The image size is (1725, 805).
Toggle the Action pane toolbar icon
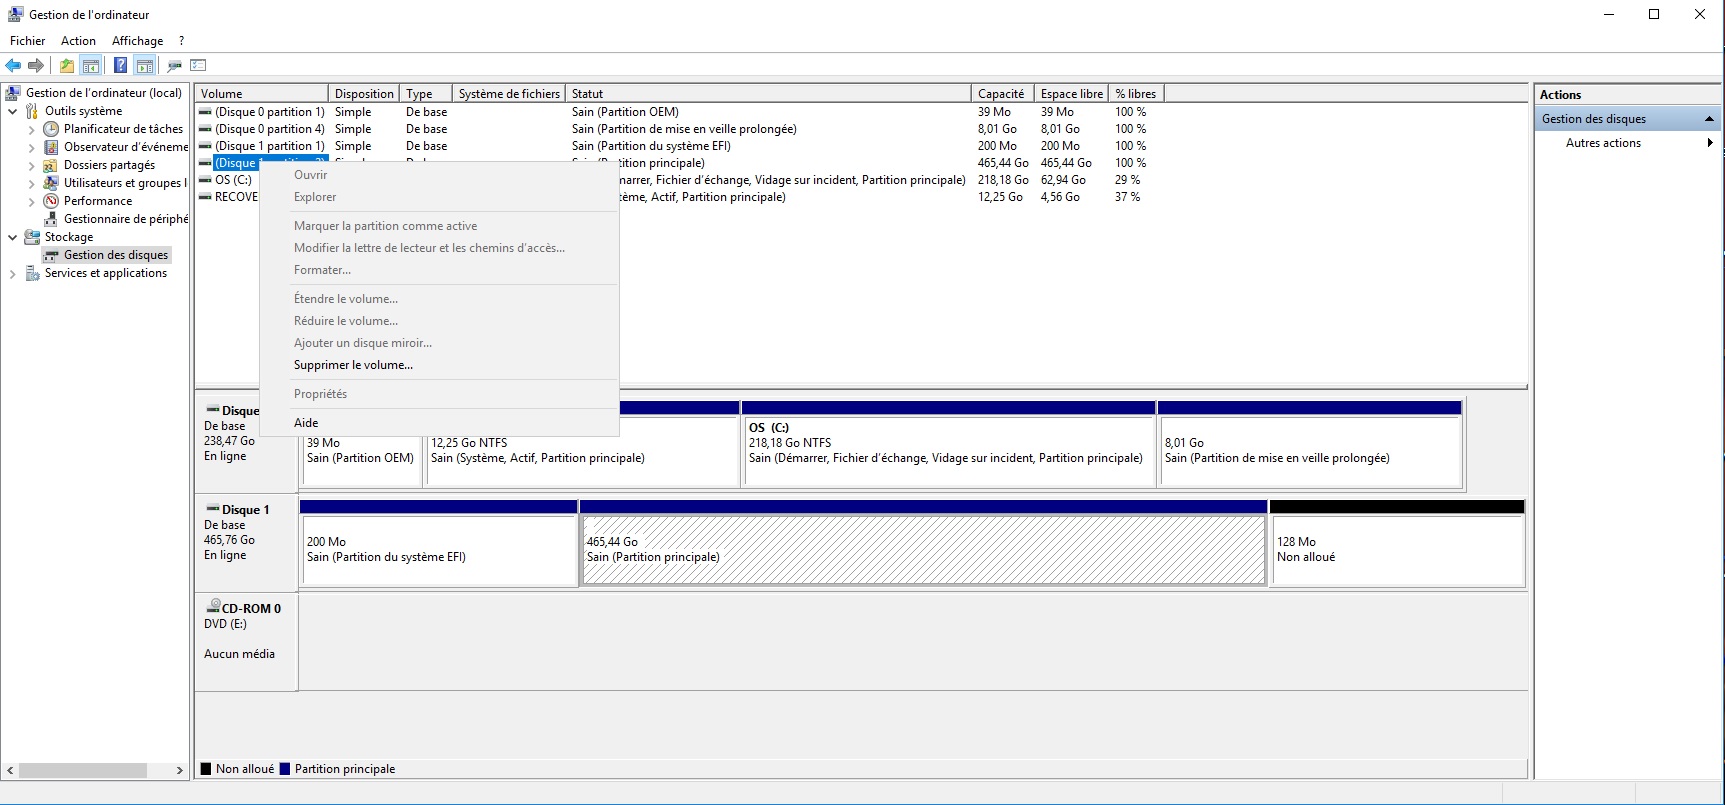(x=145, y=66)
